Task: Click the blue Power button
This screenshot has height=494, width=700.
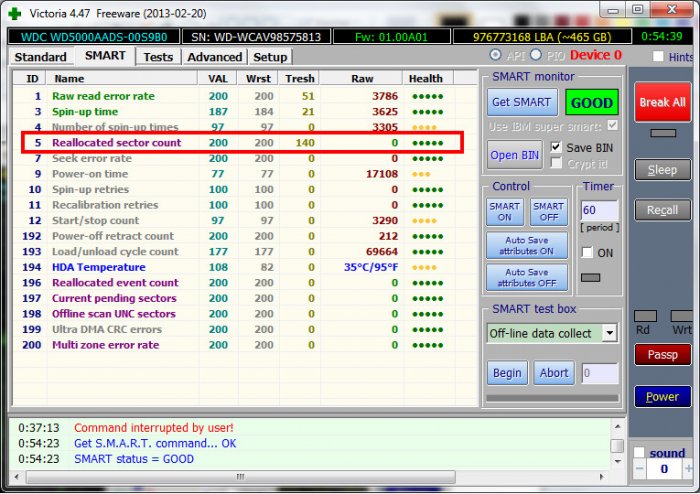Action: pos(662,397)
